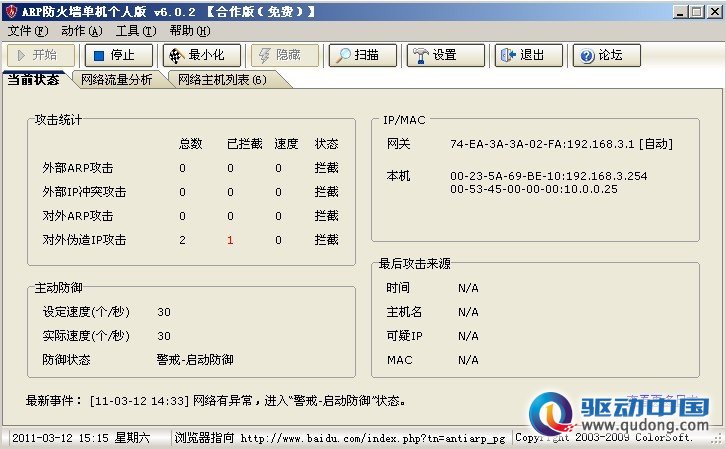
Task: Click the 可疑IP label
Action: 404,336
